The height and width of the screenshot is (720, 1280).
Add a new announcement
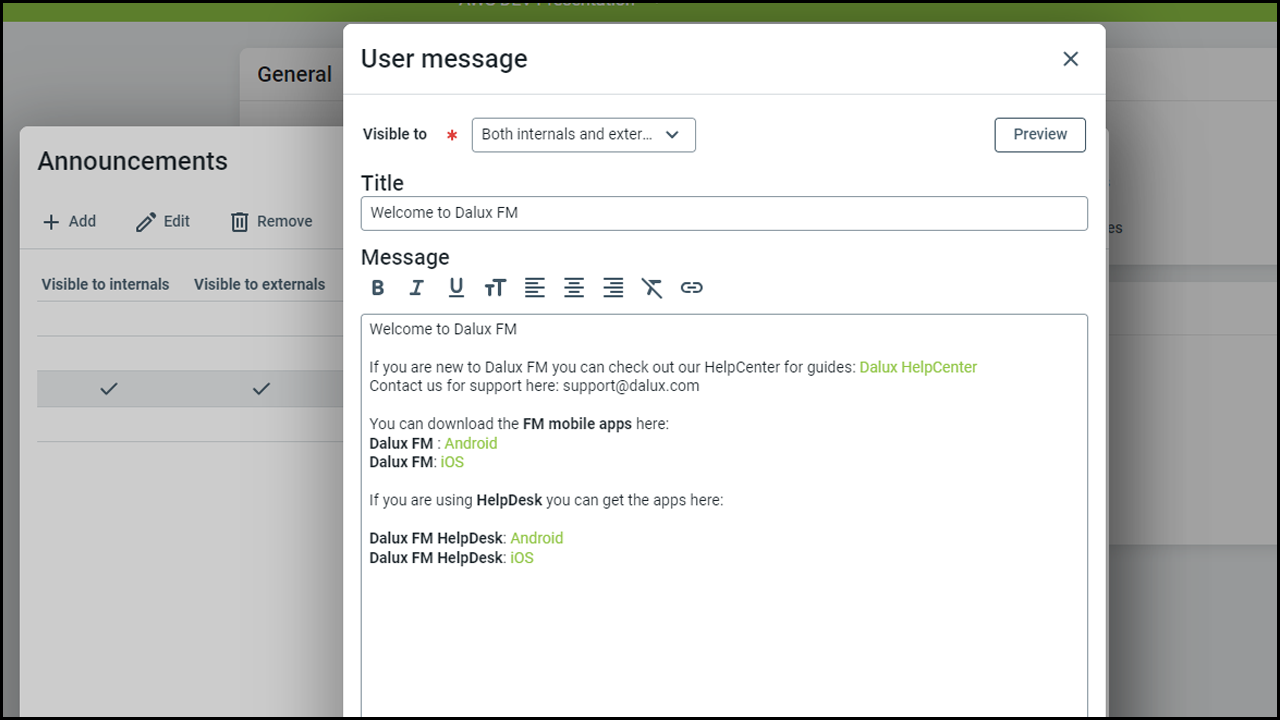pos(70,222)
